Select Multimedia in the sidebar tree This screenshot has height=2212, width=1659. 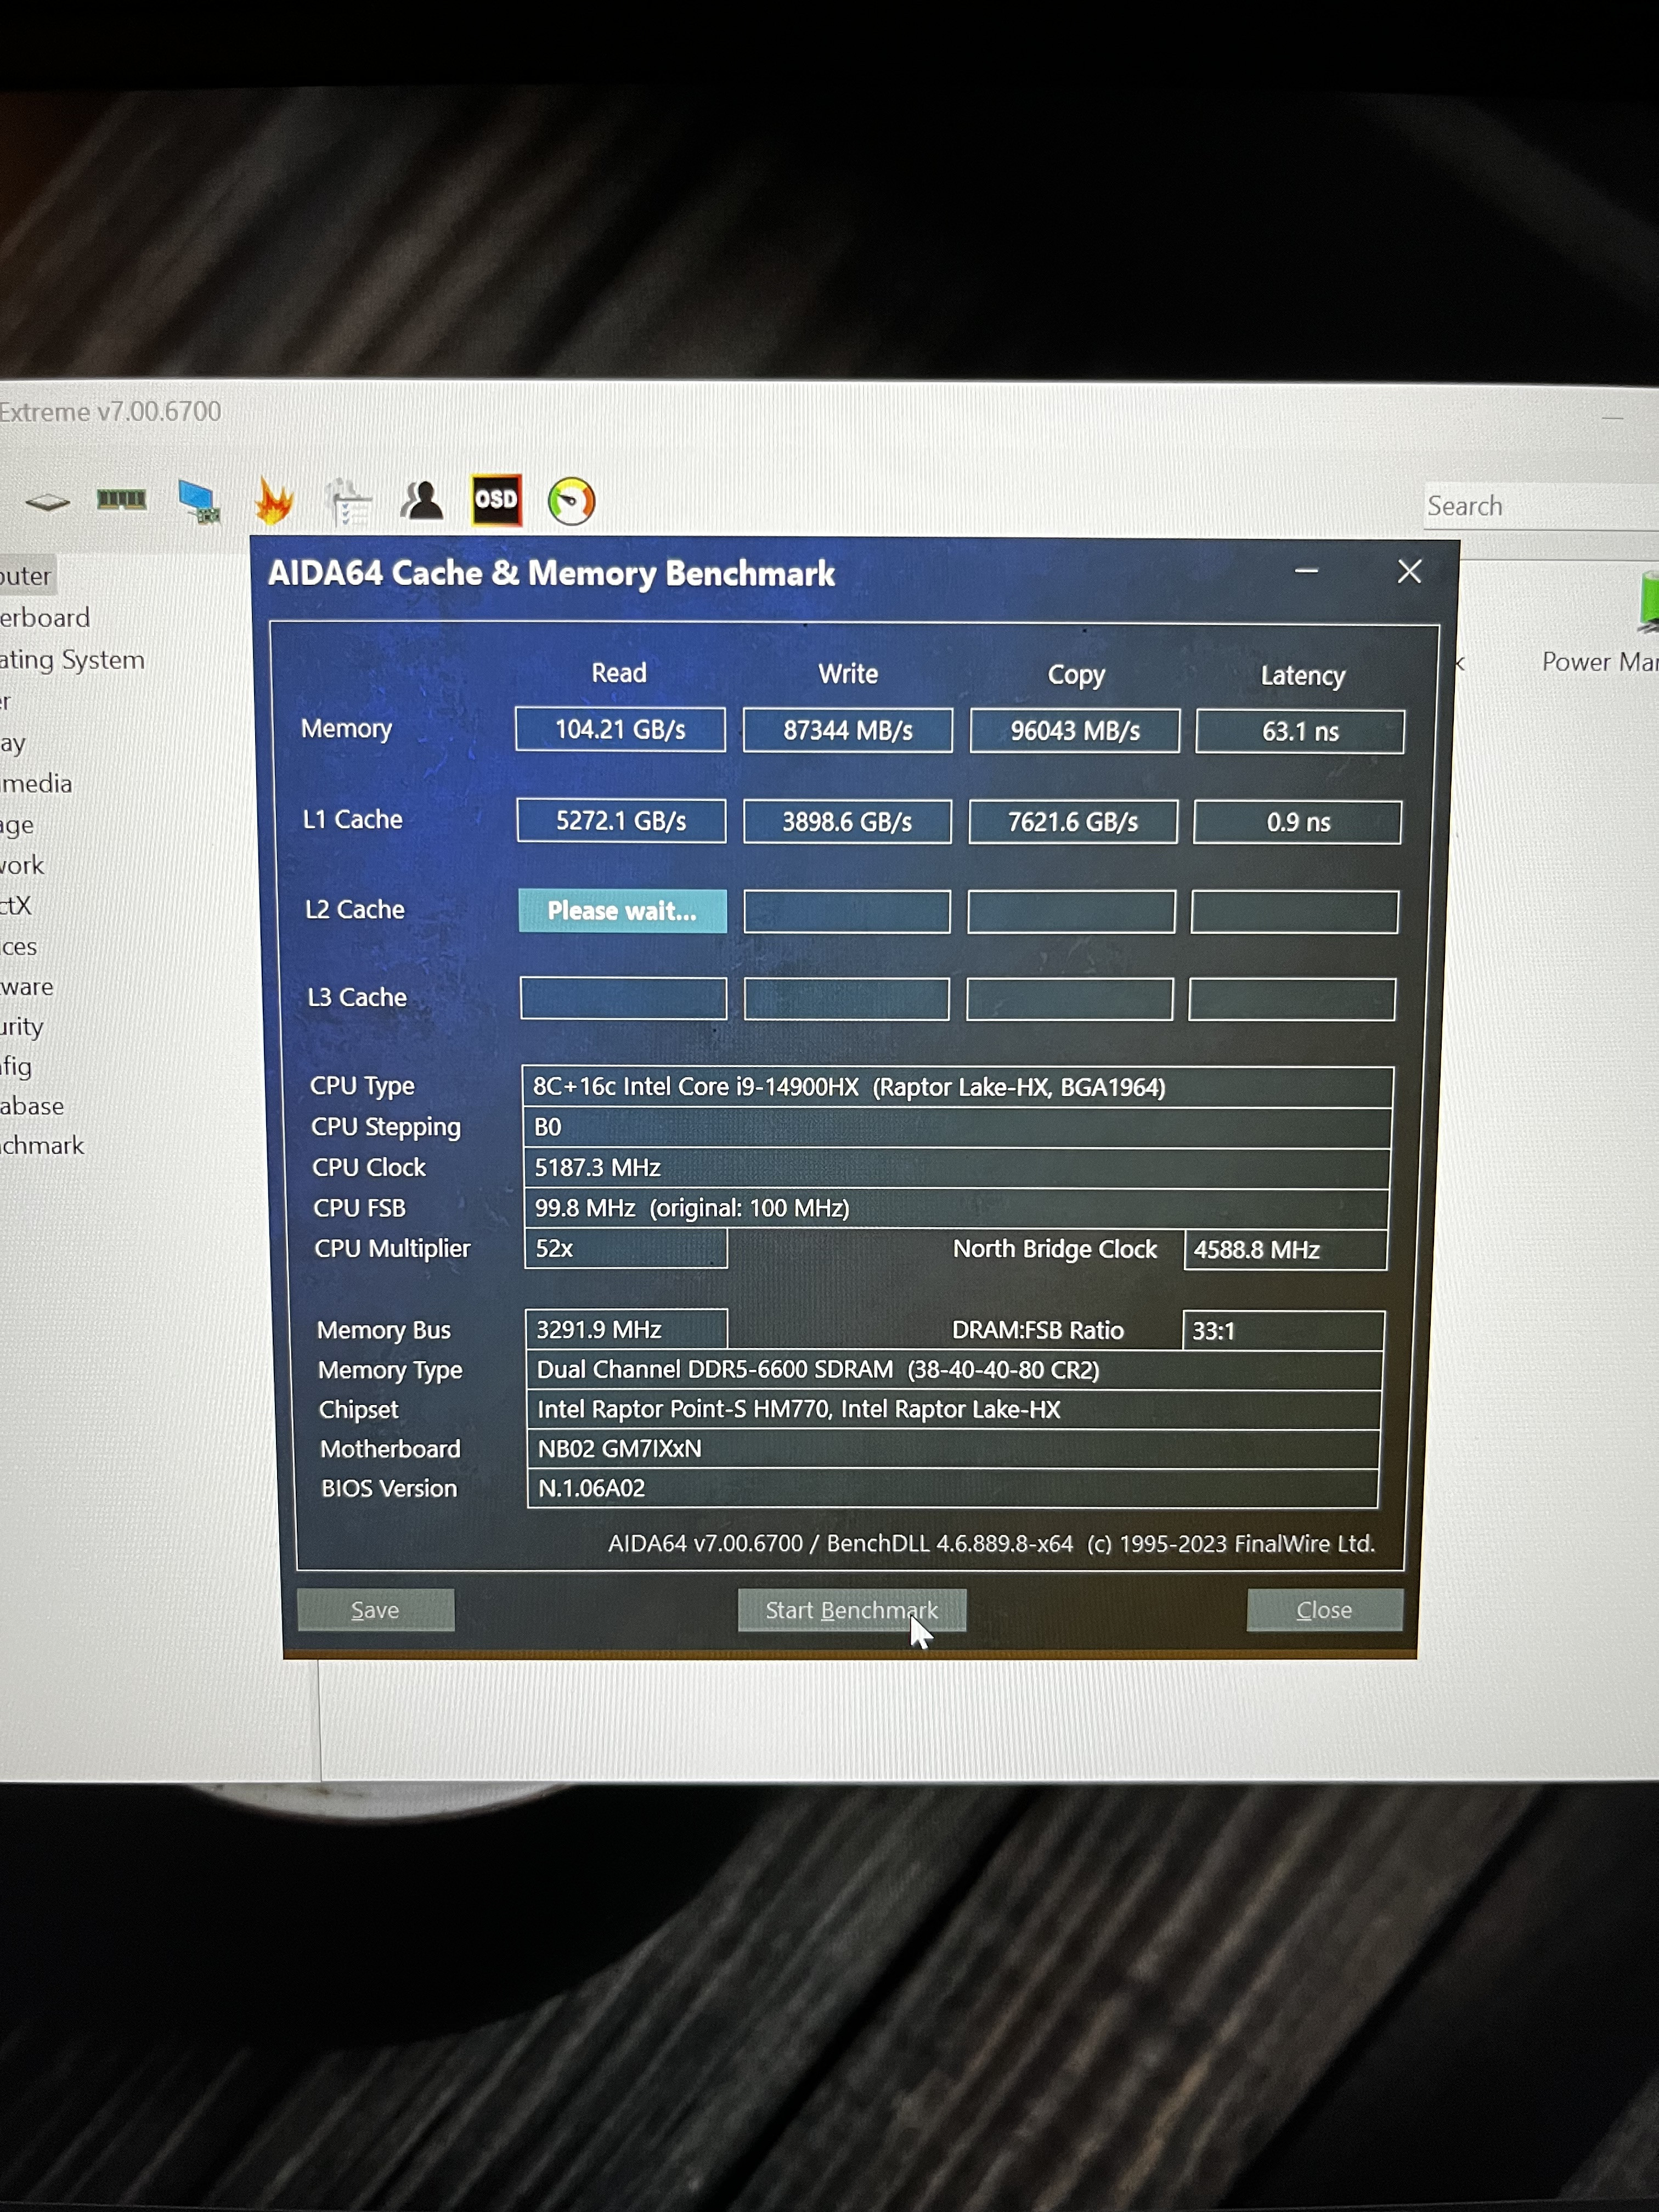point(36,784)
